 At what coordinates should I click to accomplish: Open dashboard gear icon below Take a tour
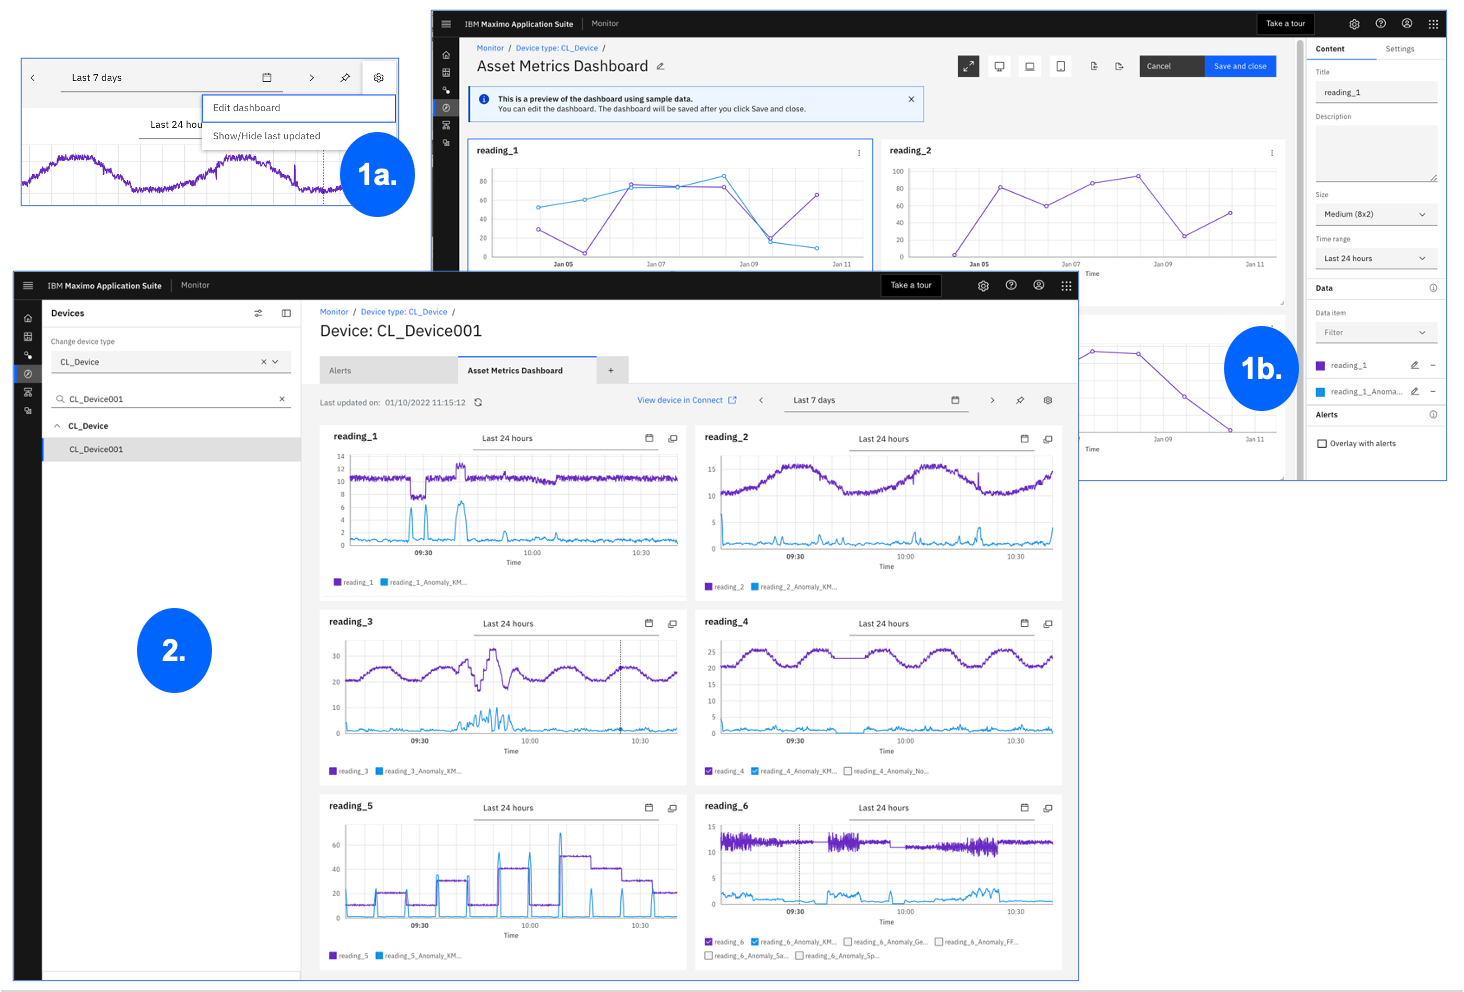1048,400
